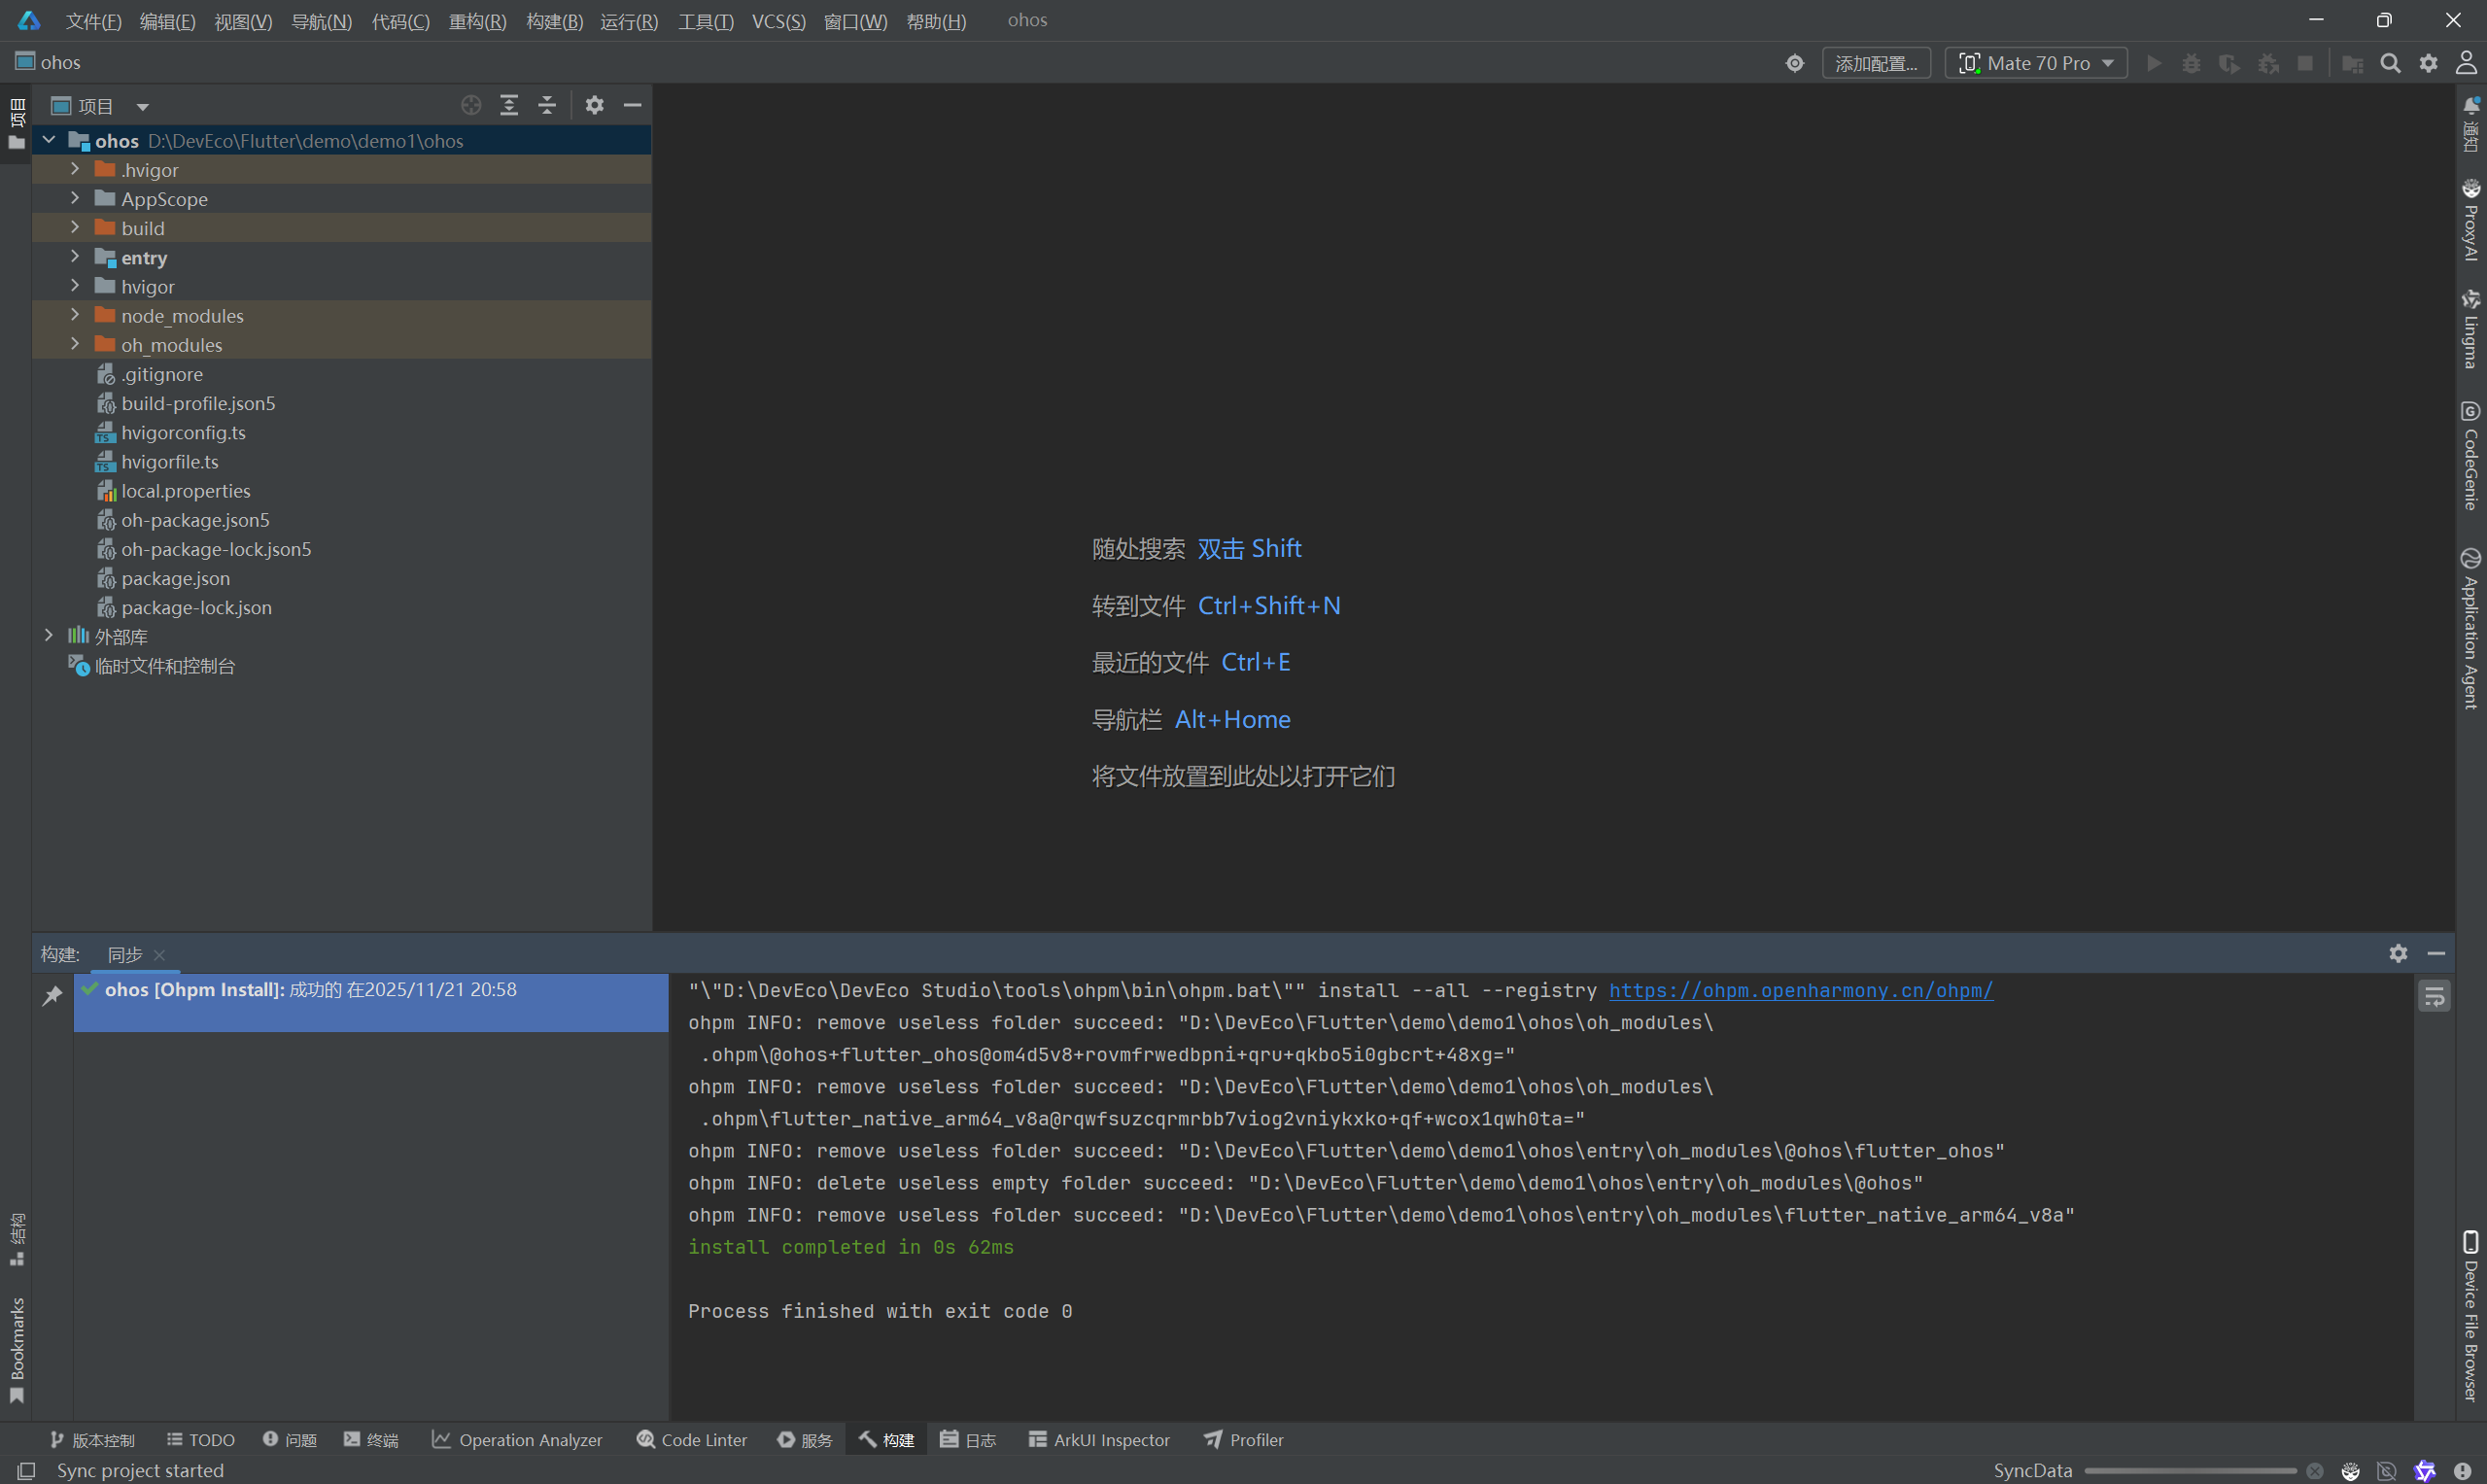Collapse the ohos root project node
The image size is (2487, 1484).
(49, 140)
